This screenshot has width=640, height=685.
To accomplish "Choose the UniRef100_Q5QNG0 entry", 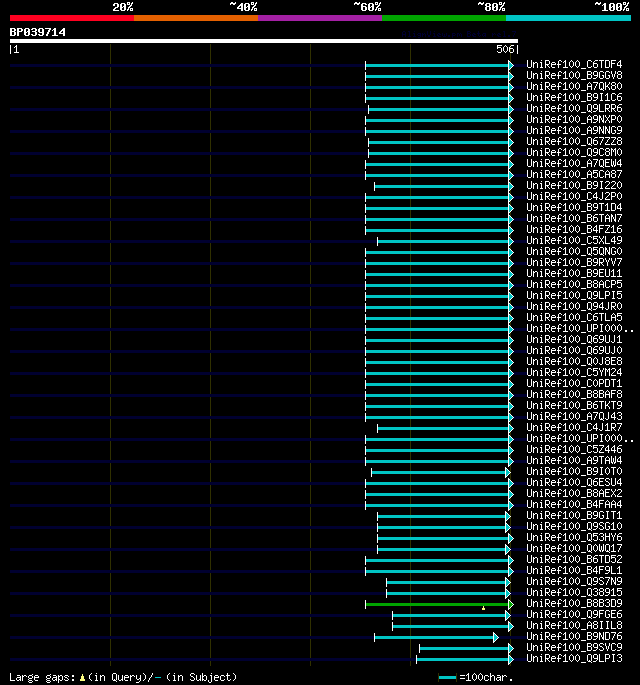I will tap(574, 252).
